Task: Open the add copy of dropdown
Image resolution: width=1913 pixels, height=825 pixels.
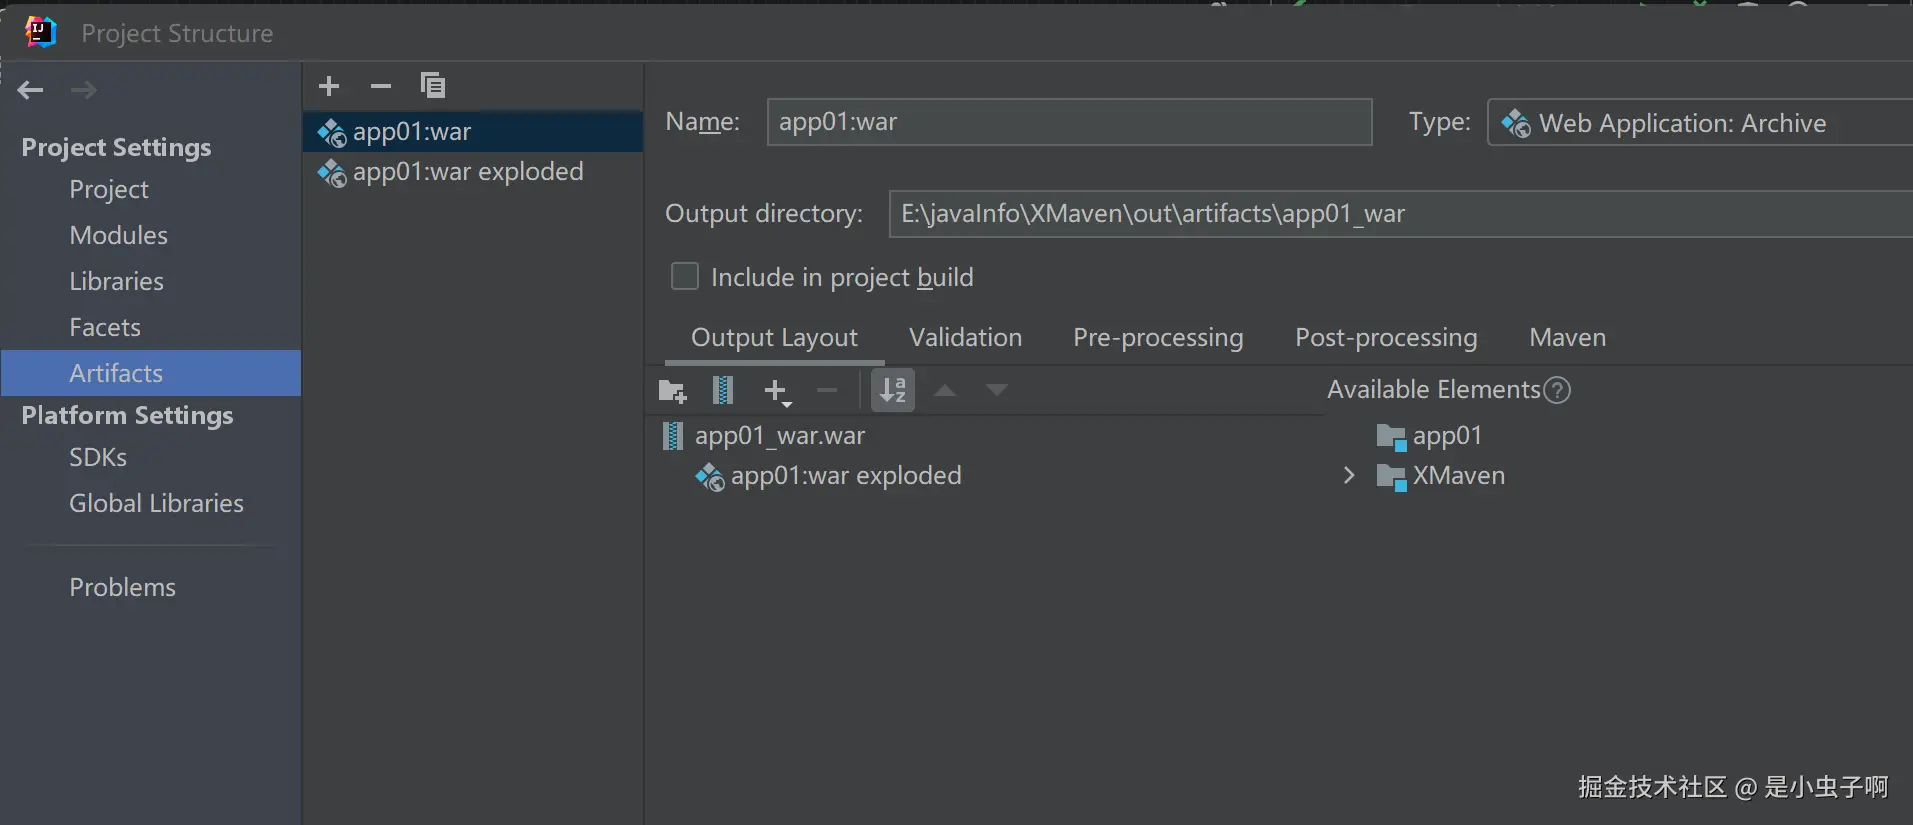Action: [777, 391]
